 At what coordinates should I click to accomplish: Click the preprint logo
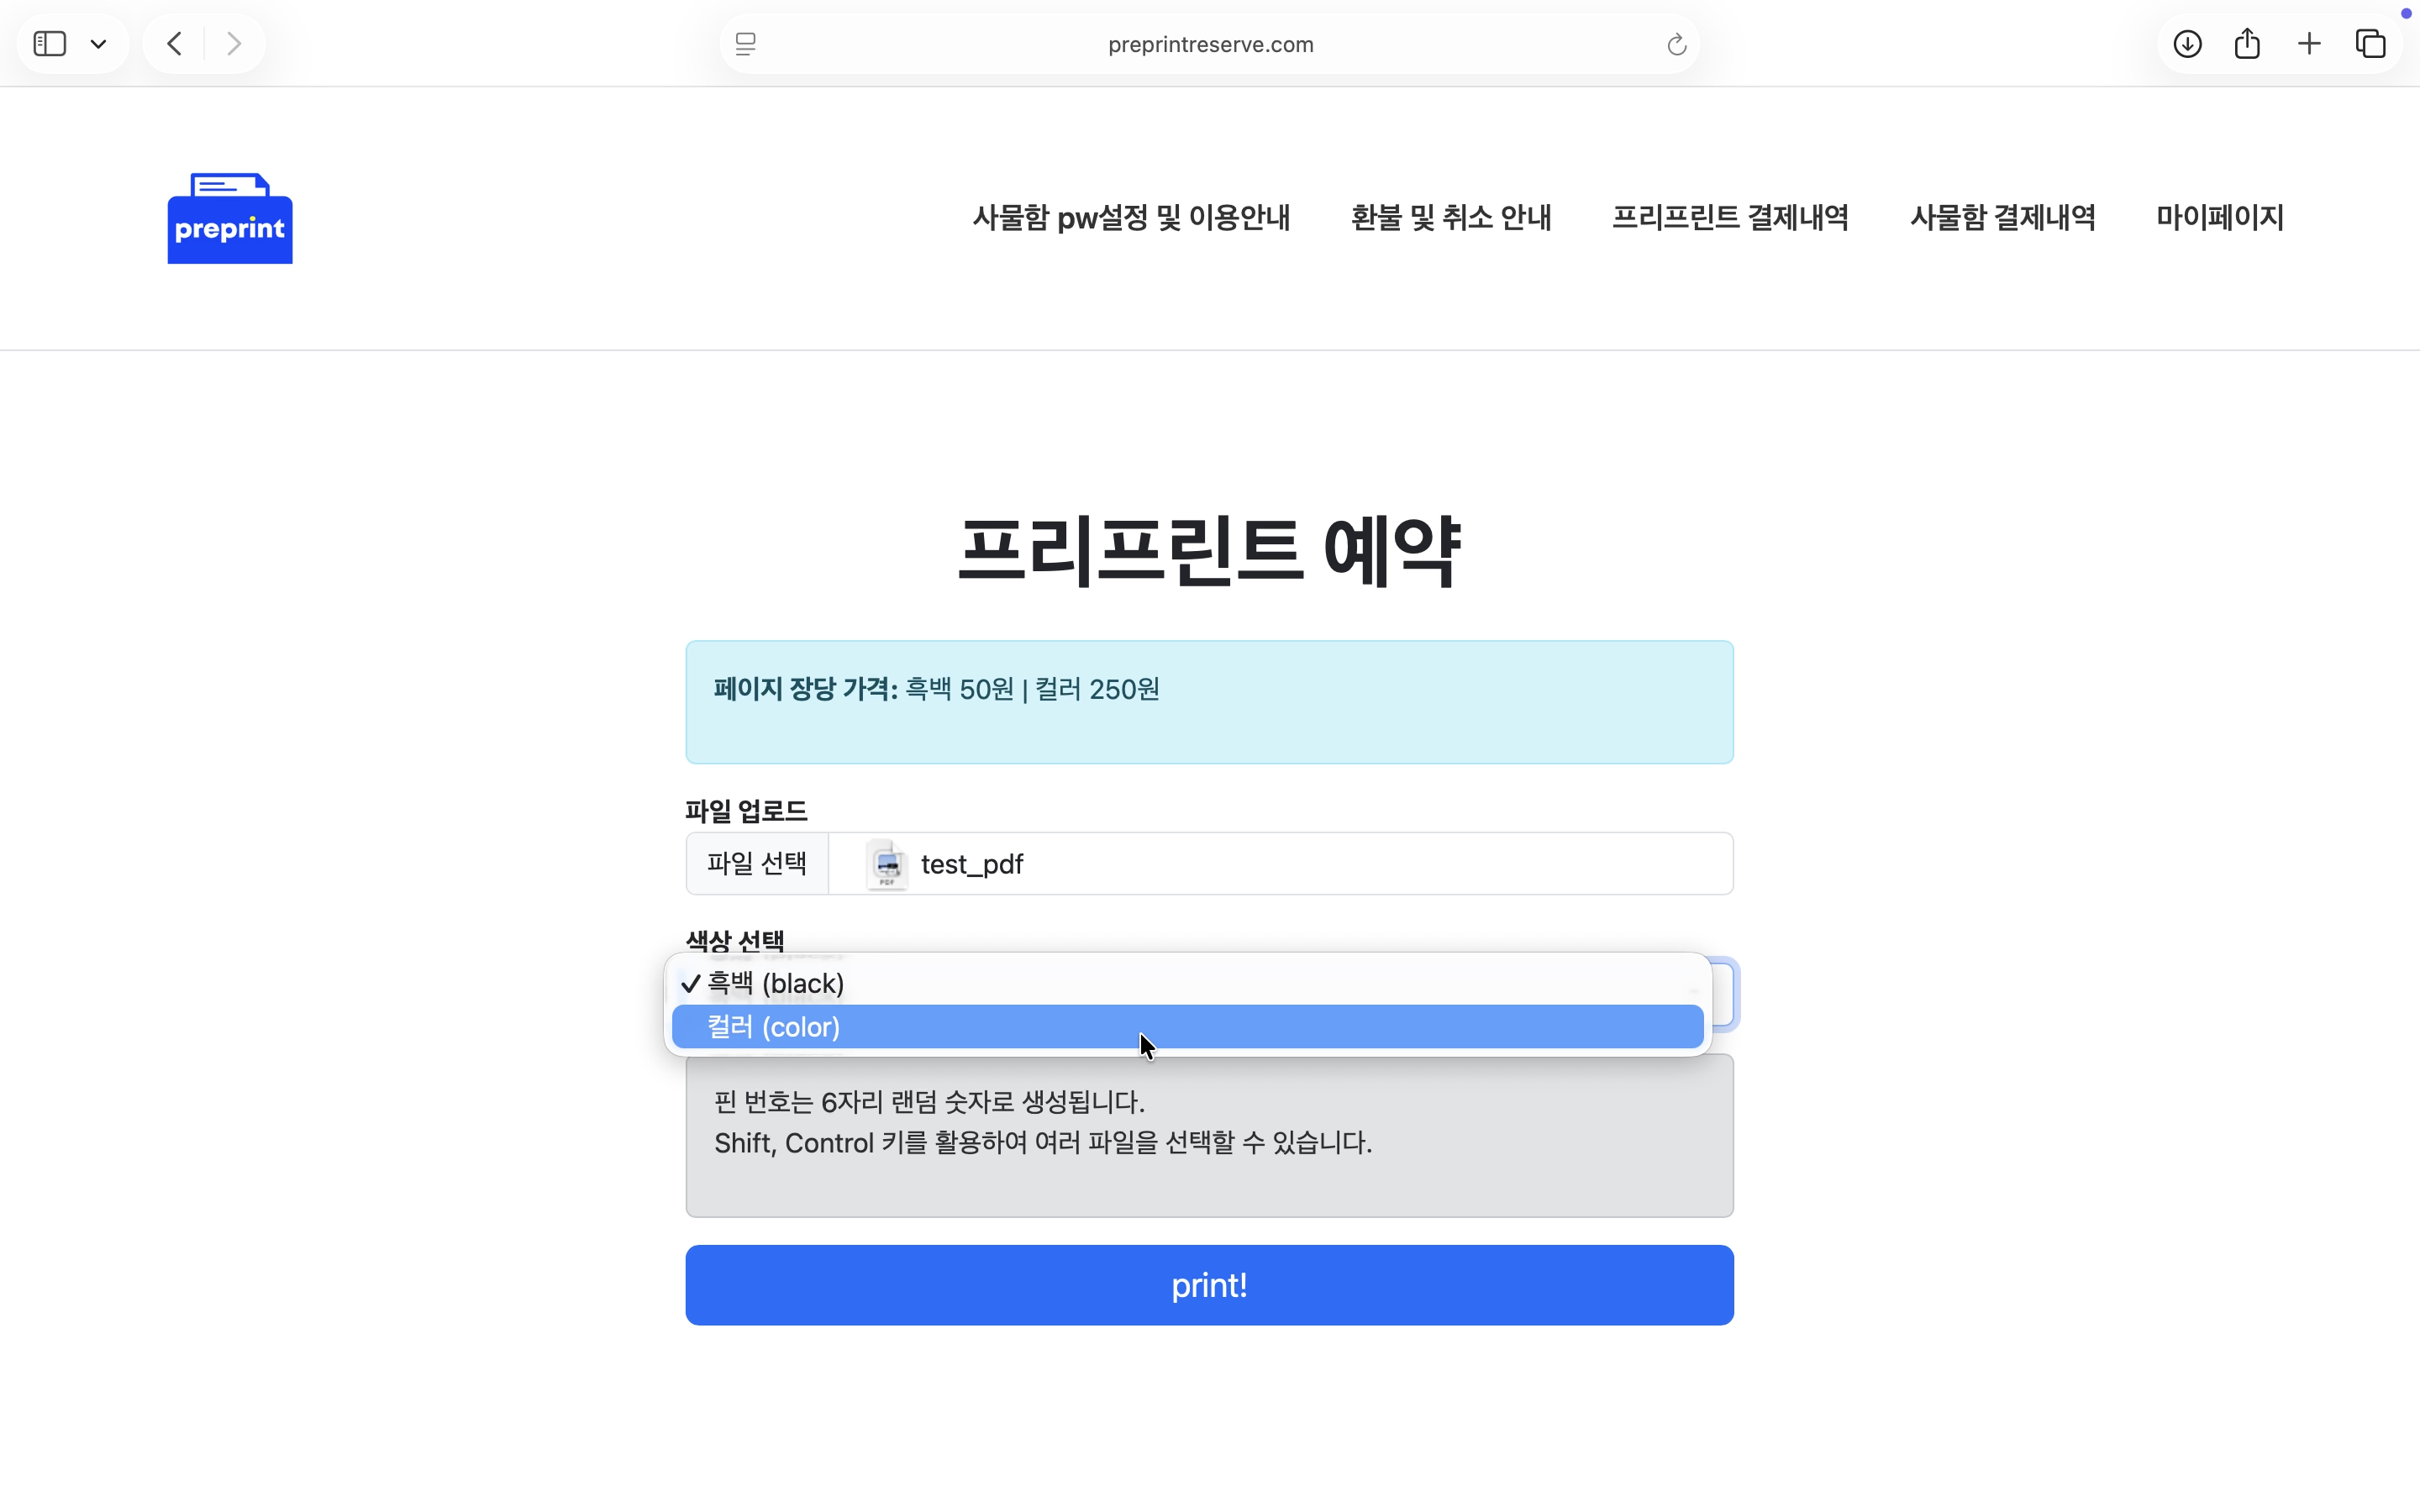click(229, 218)
